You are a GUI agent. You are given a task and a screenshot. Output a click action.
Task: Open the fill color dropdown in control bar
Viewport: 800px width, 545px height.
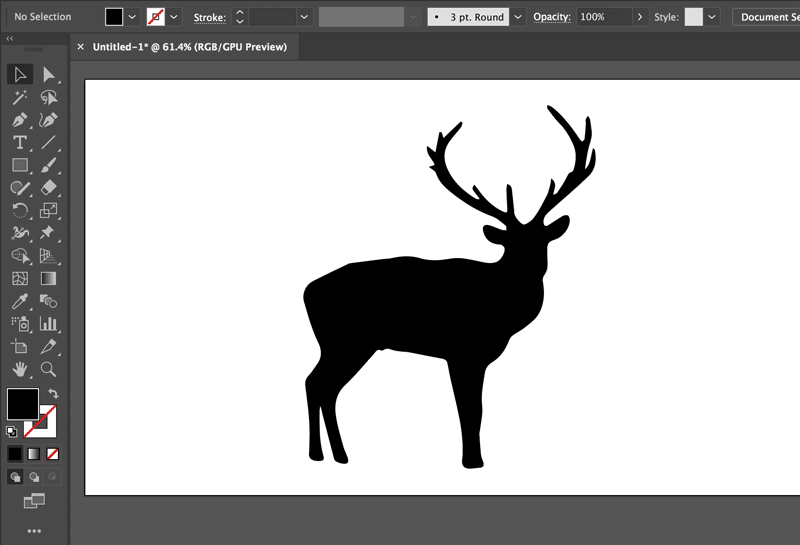132,17
